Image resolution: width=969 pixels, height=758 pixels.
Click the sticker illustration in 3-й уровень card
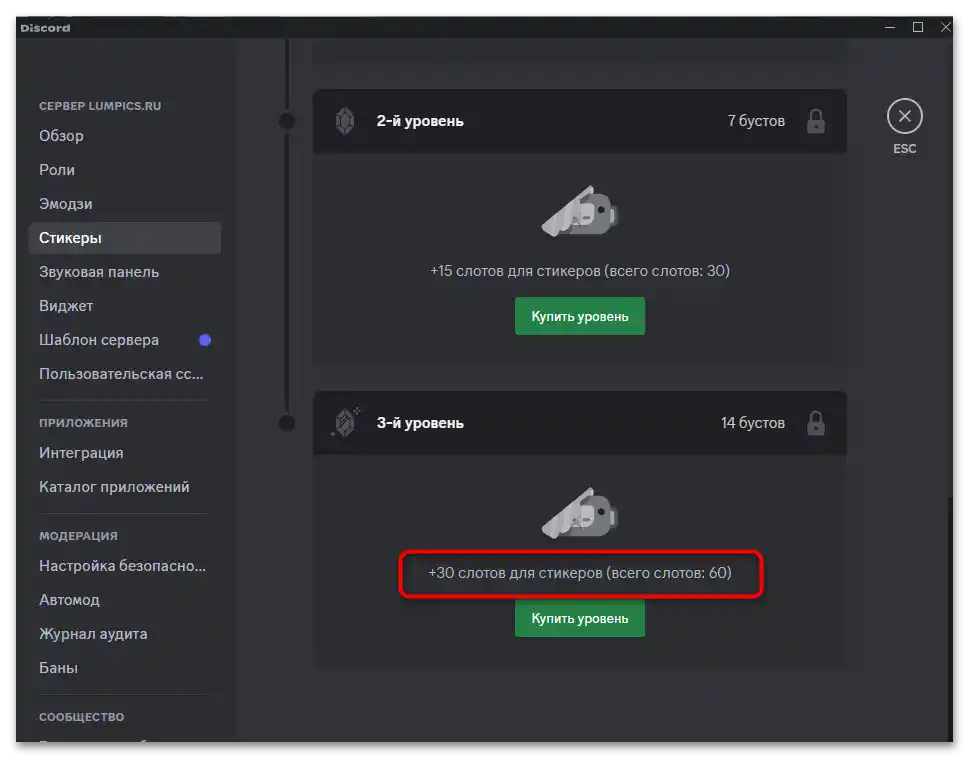[580, 513]
